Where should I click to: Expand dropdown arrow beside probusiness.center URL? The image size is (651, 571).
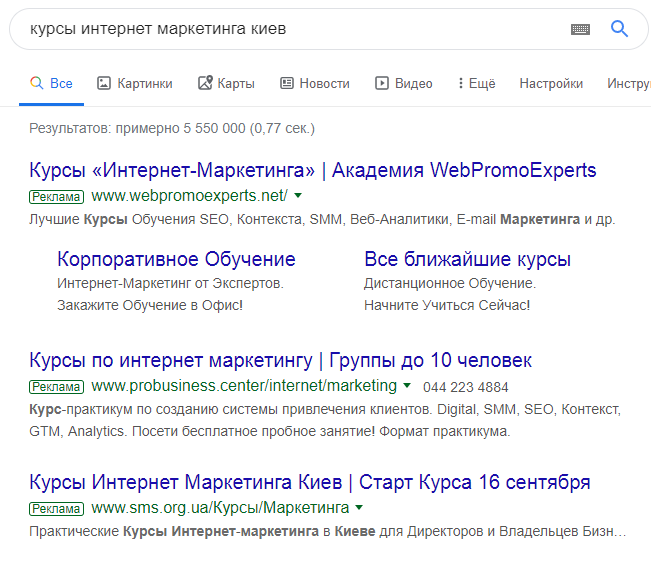pos(407,386)
